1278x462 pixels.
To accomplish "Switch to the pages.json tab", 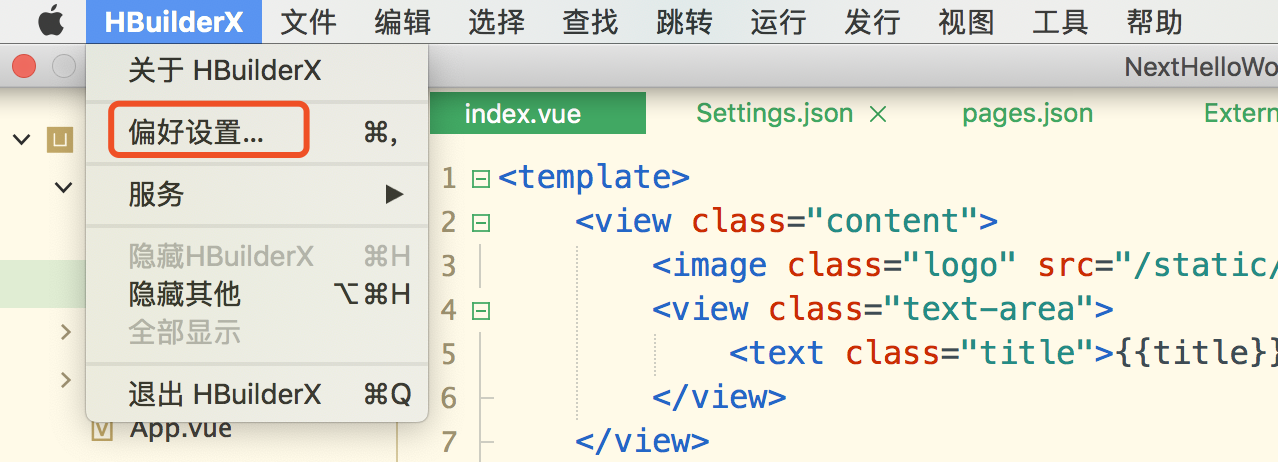I will (x=1027, y=114).
